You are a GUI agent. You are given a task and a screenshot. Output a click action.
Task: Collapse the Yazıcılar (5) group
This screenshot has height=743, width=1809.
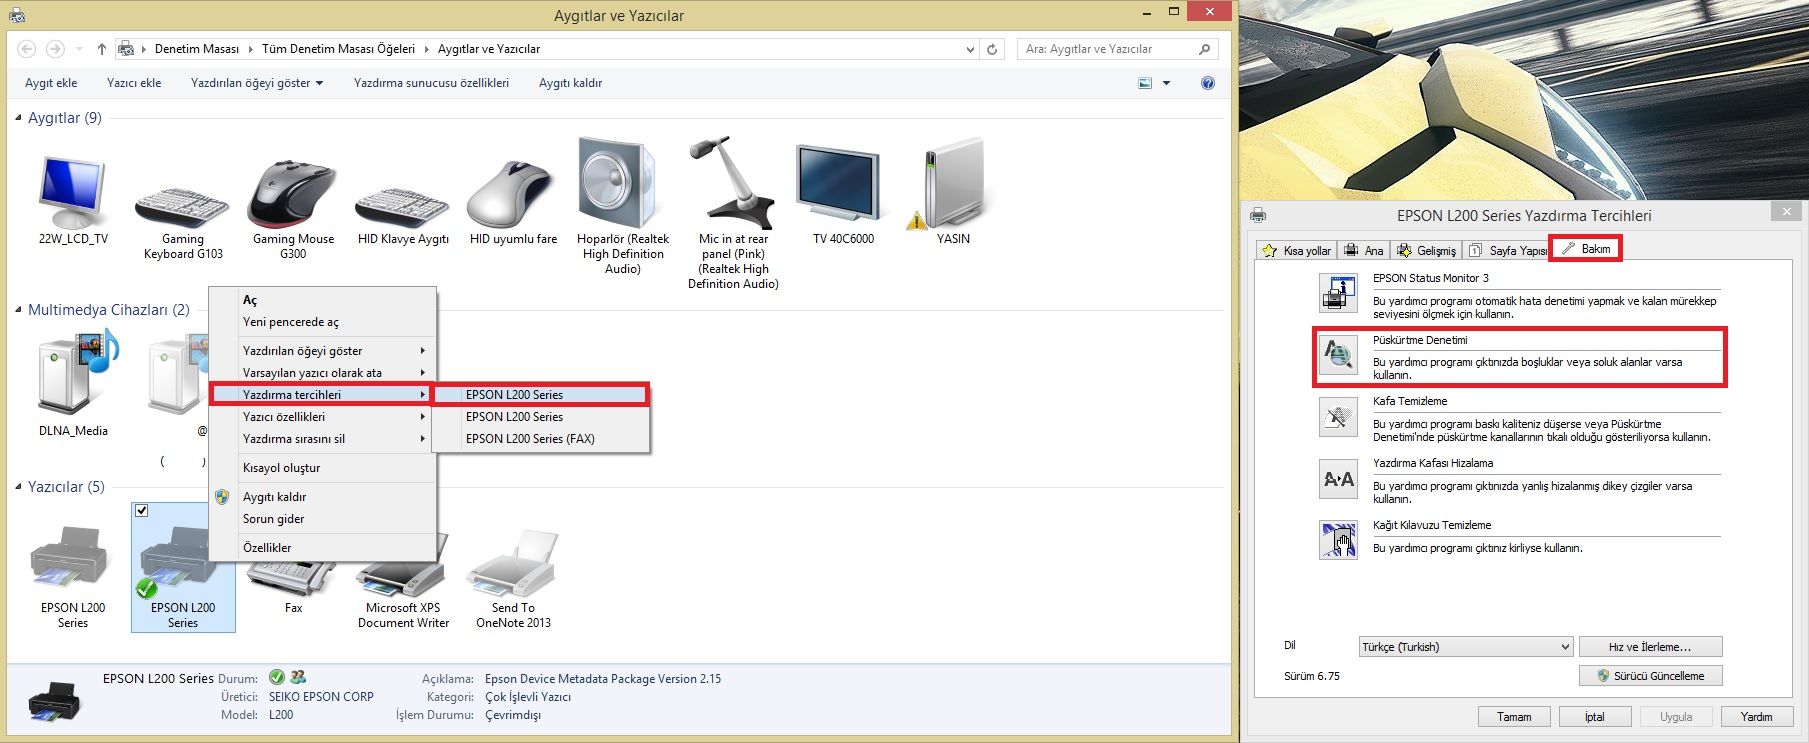click(x=19, y=487)
